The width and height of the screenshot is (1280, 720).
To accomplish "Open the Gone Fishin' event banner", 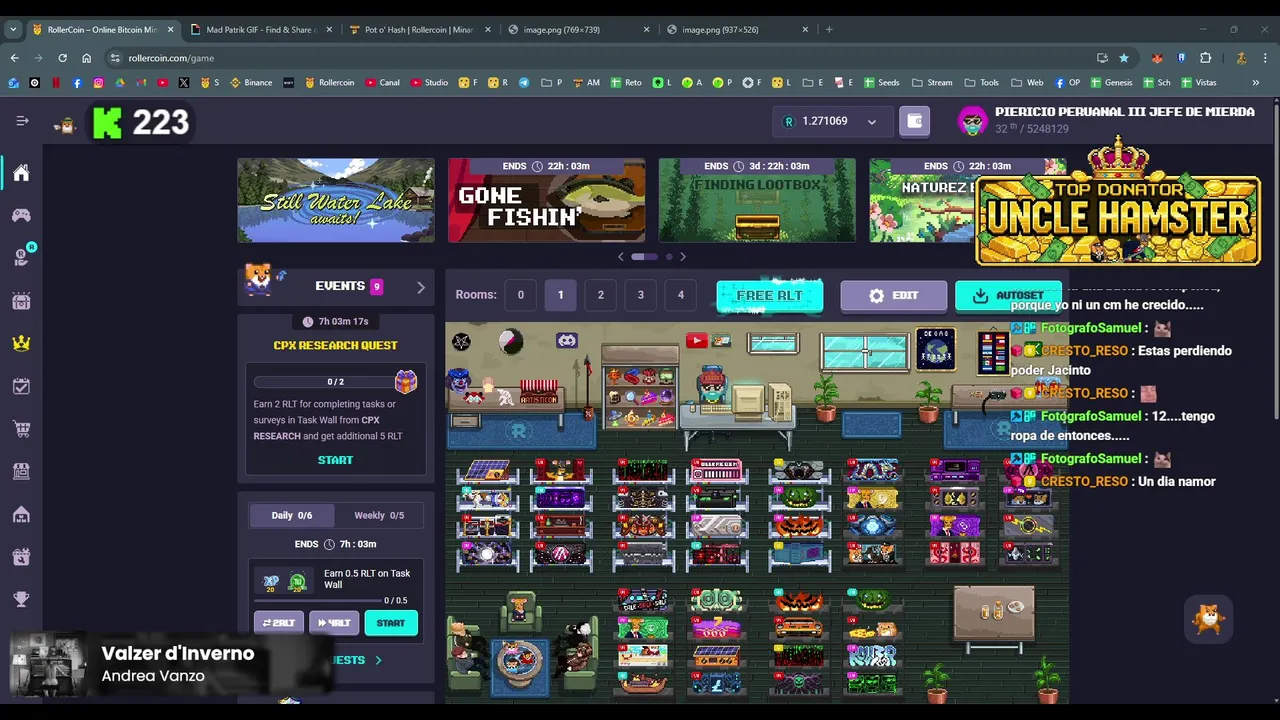I will coord(546,200).
